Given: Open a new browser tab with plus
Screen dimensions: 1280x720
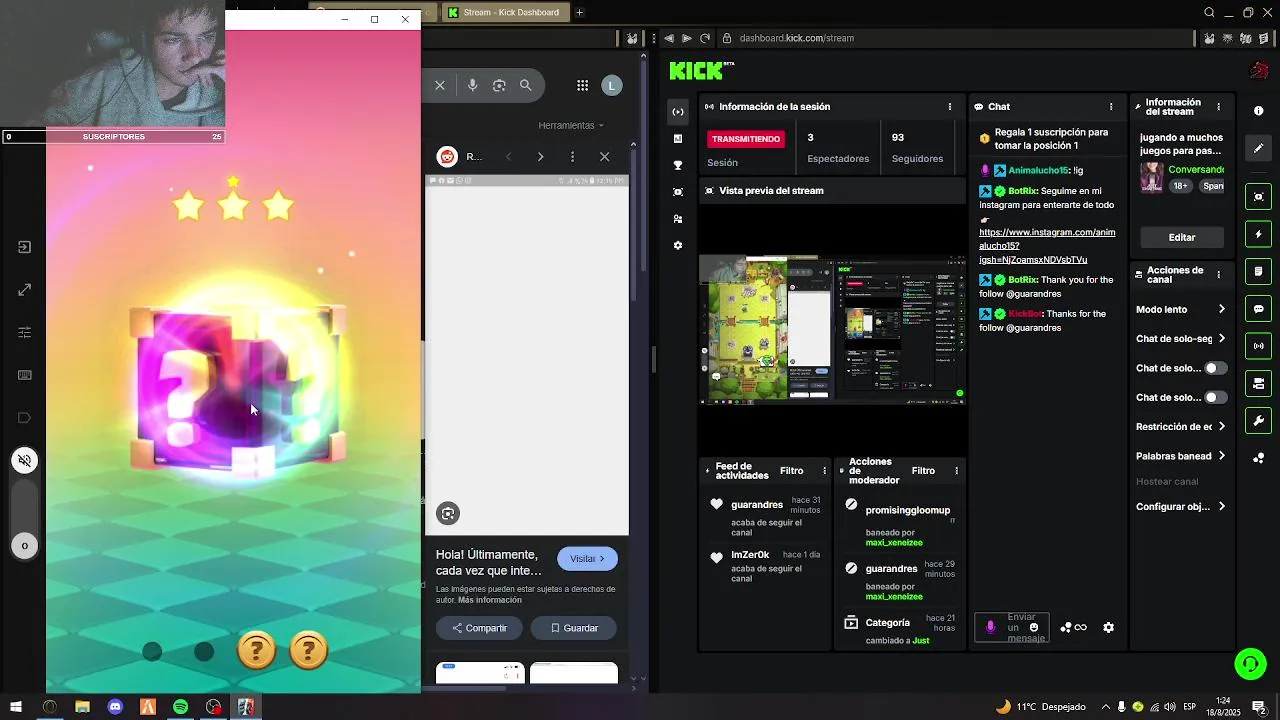Looking at the screenshot, I should point(579,13).
